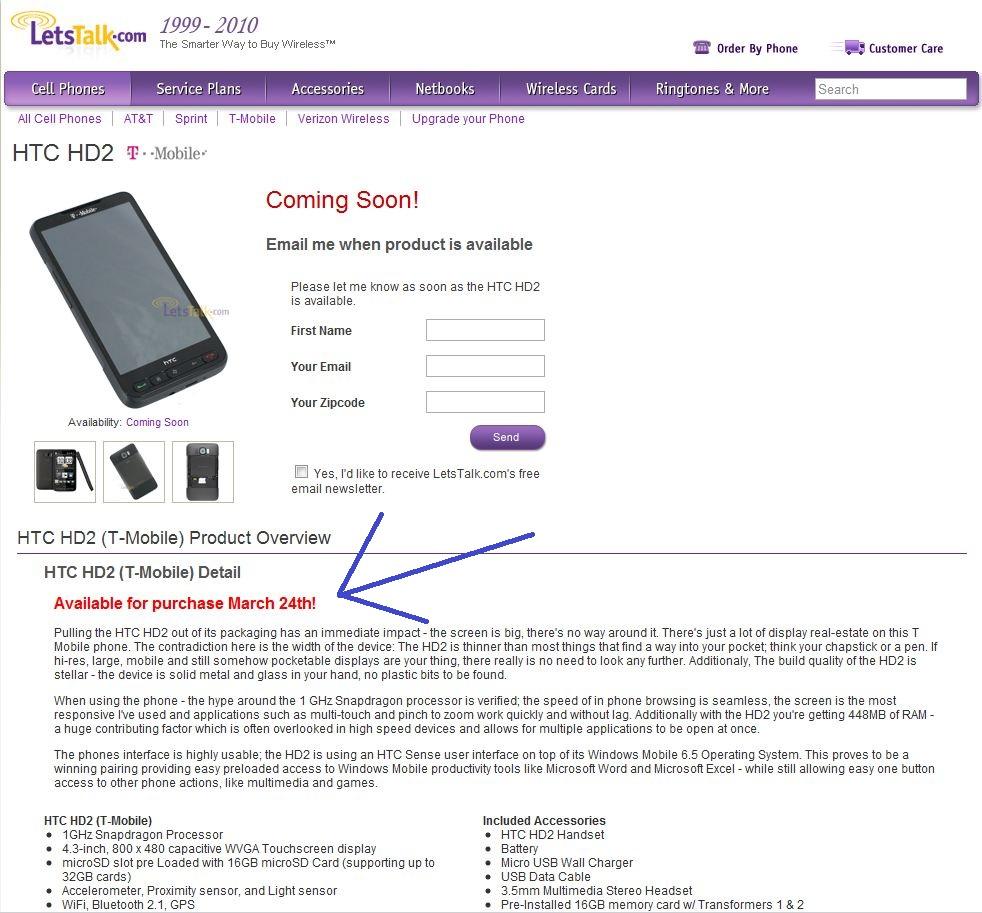Click the Order By Phone telephone icon
Viewport: 982px width, 913px height.
(x=701, y=48)
